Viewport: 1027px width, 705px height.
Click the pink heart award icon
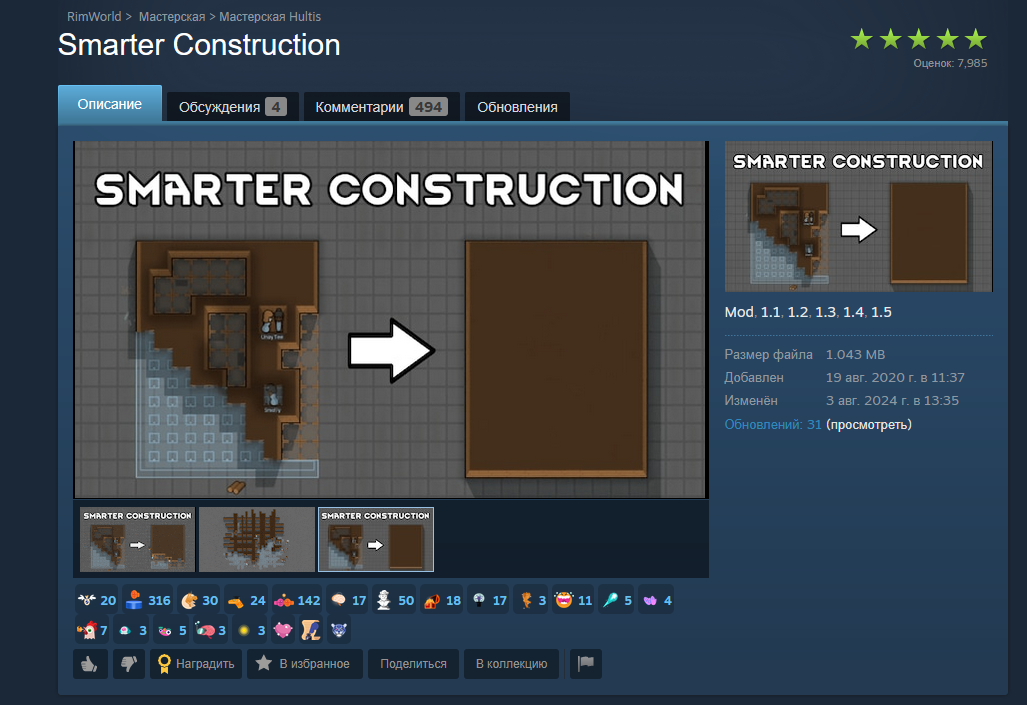click(x=283, y=630)
